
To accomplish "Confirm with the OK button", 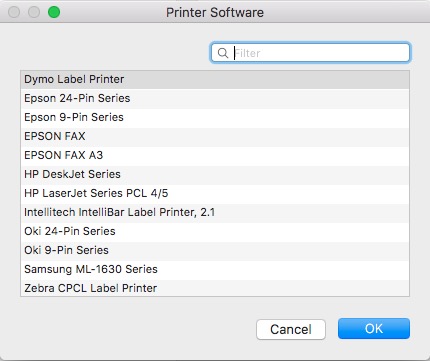I will [x=374, y=329].
